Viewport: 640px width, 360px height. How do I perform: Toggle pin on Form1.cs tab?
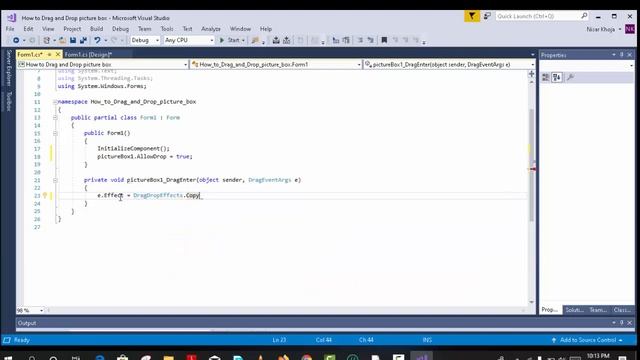pyautogui.click(x=49, y=54)
